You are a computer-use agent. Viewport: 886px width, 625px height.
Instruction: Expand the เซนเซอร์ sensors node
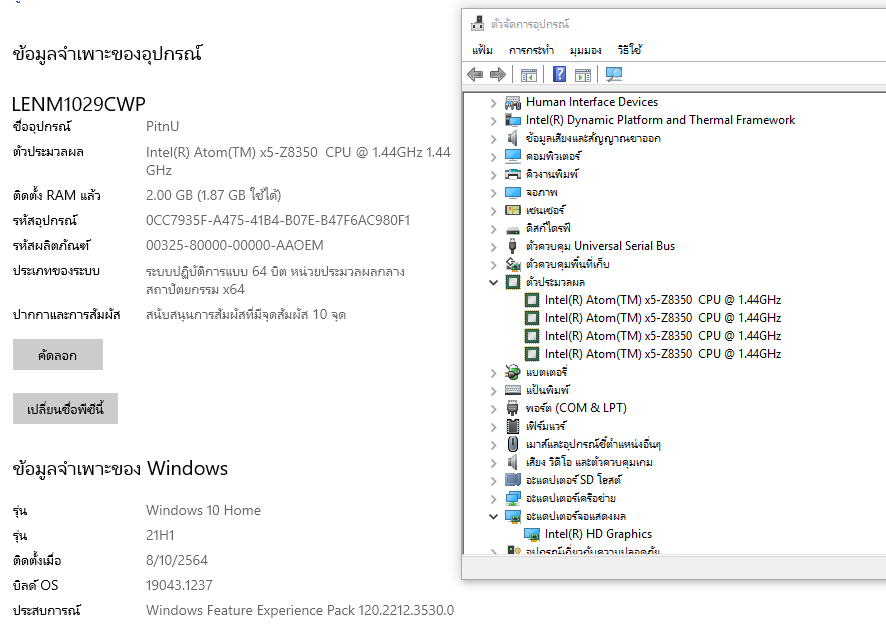click(493, 211)
